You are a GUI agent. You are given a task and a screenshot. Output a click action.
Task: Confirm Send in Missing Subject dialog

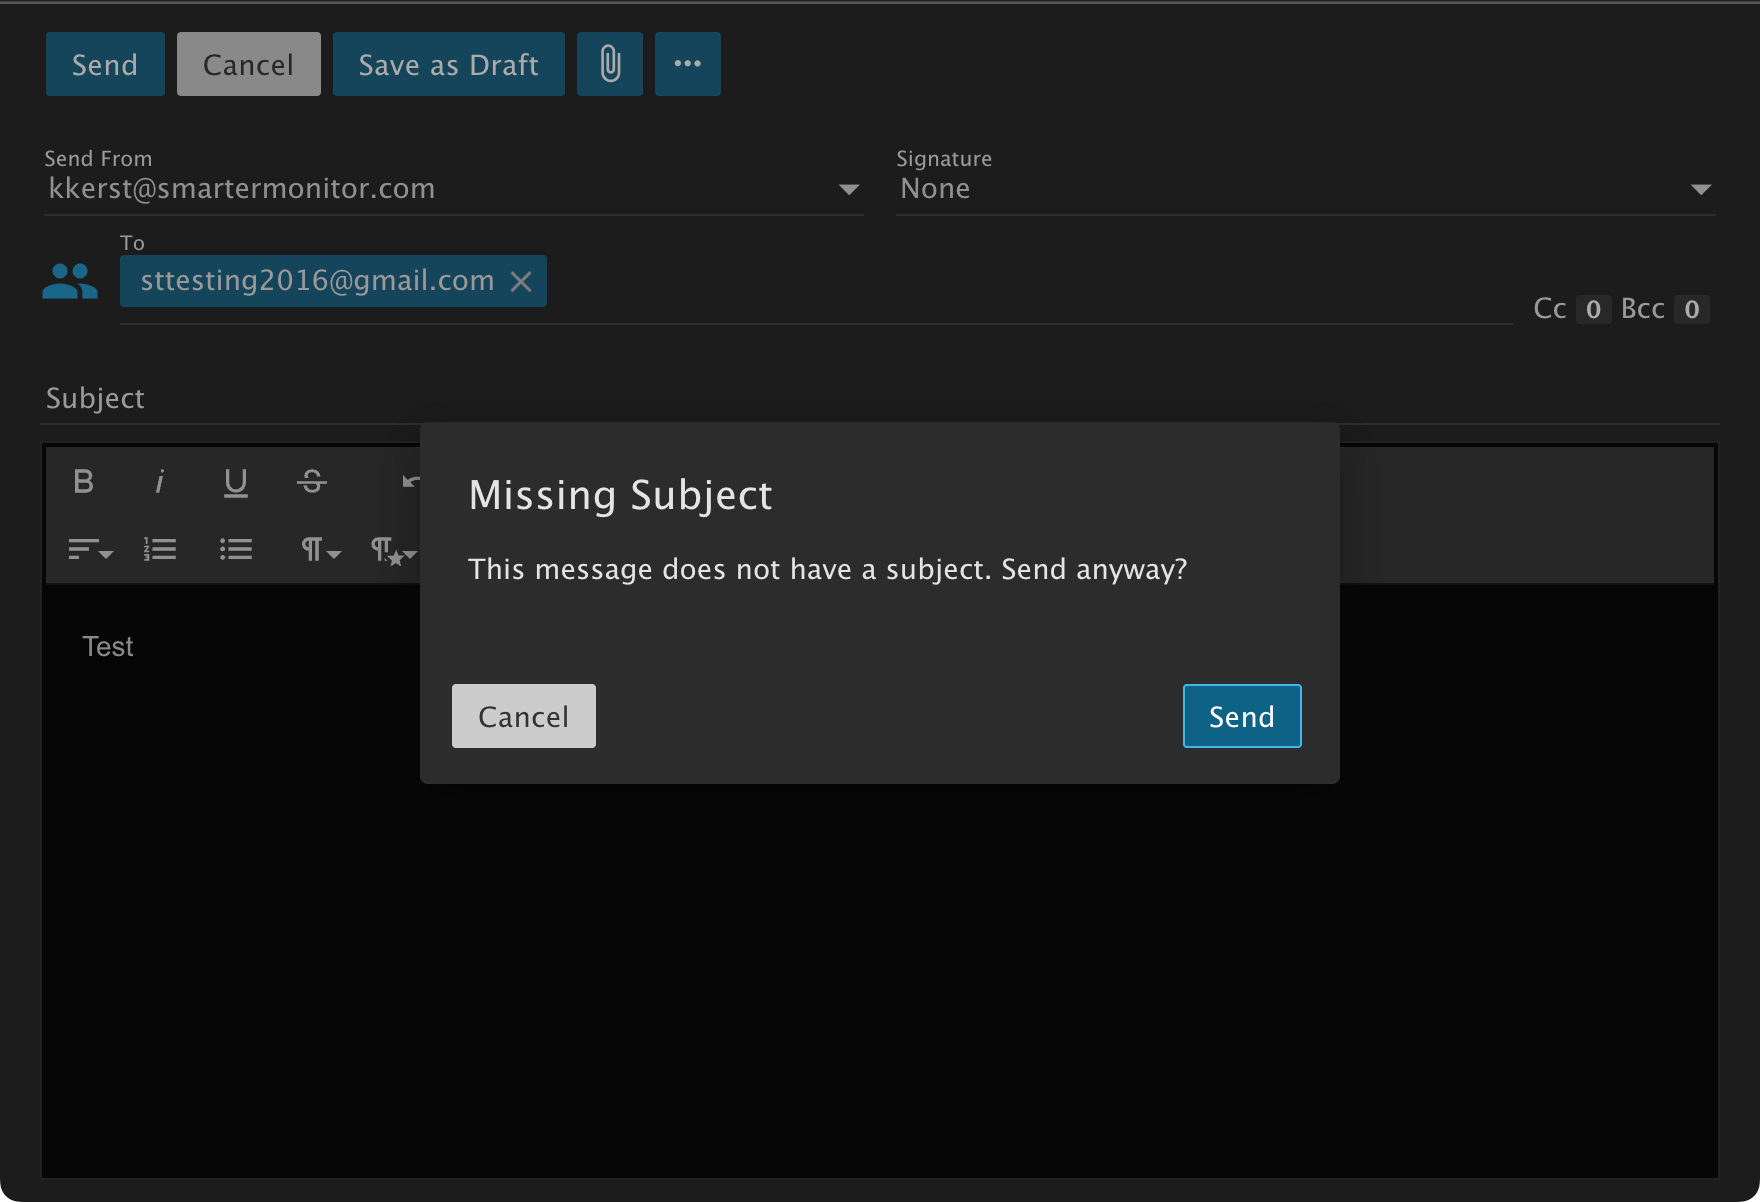1241,716
